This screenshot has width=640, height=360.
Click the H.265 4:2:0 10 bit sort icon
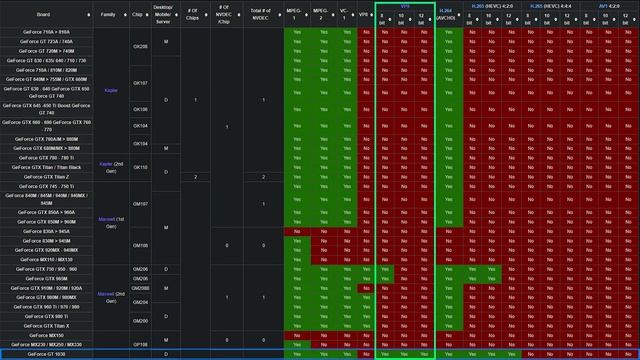[x=498, y=19]
